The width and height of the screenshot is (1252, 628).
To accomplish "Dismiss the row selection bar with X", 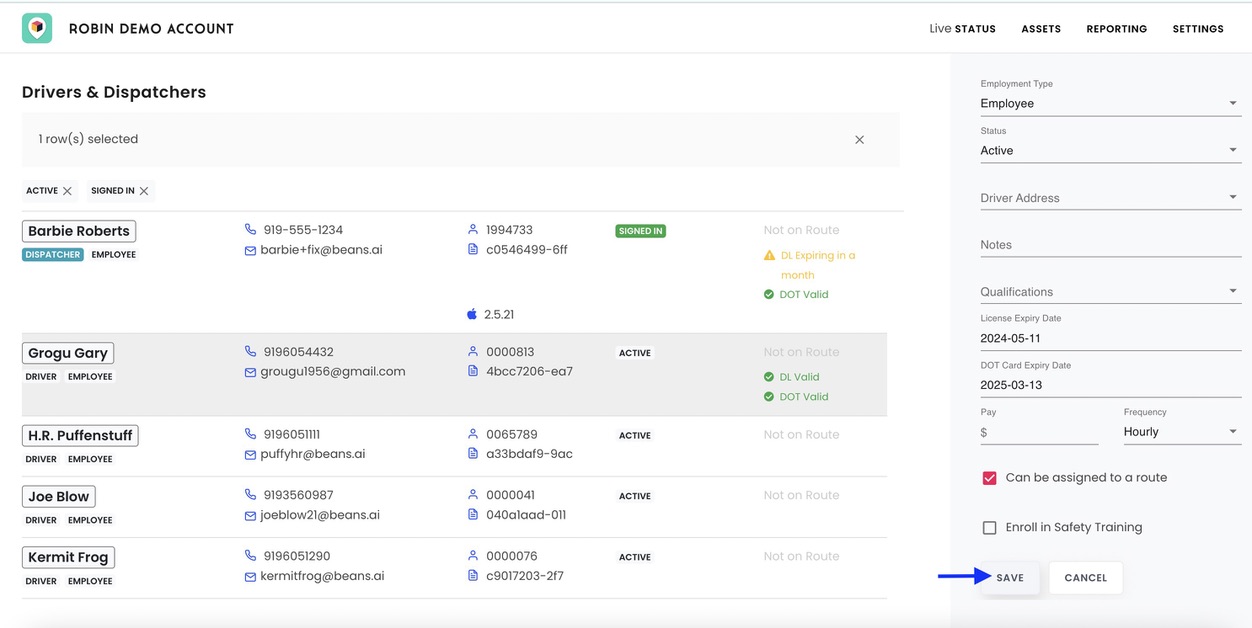I will tap(859, 140).
